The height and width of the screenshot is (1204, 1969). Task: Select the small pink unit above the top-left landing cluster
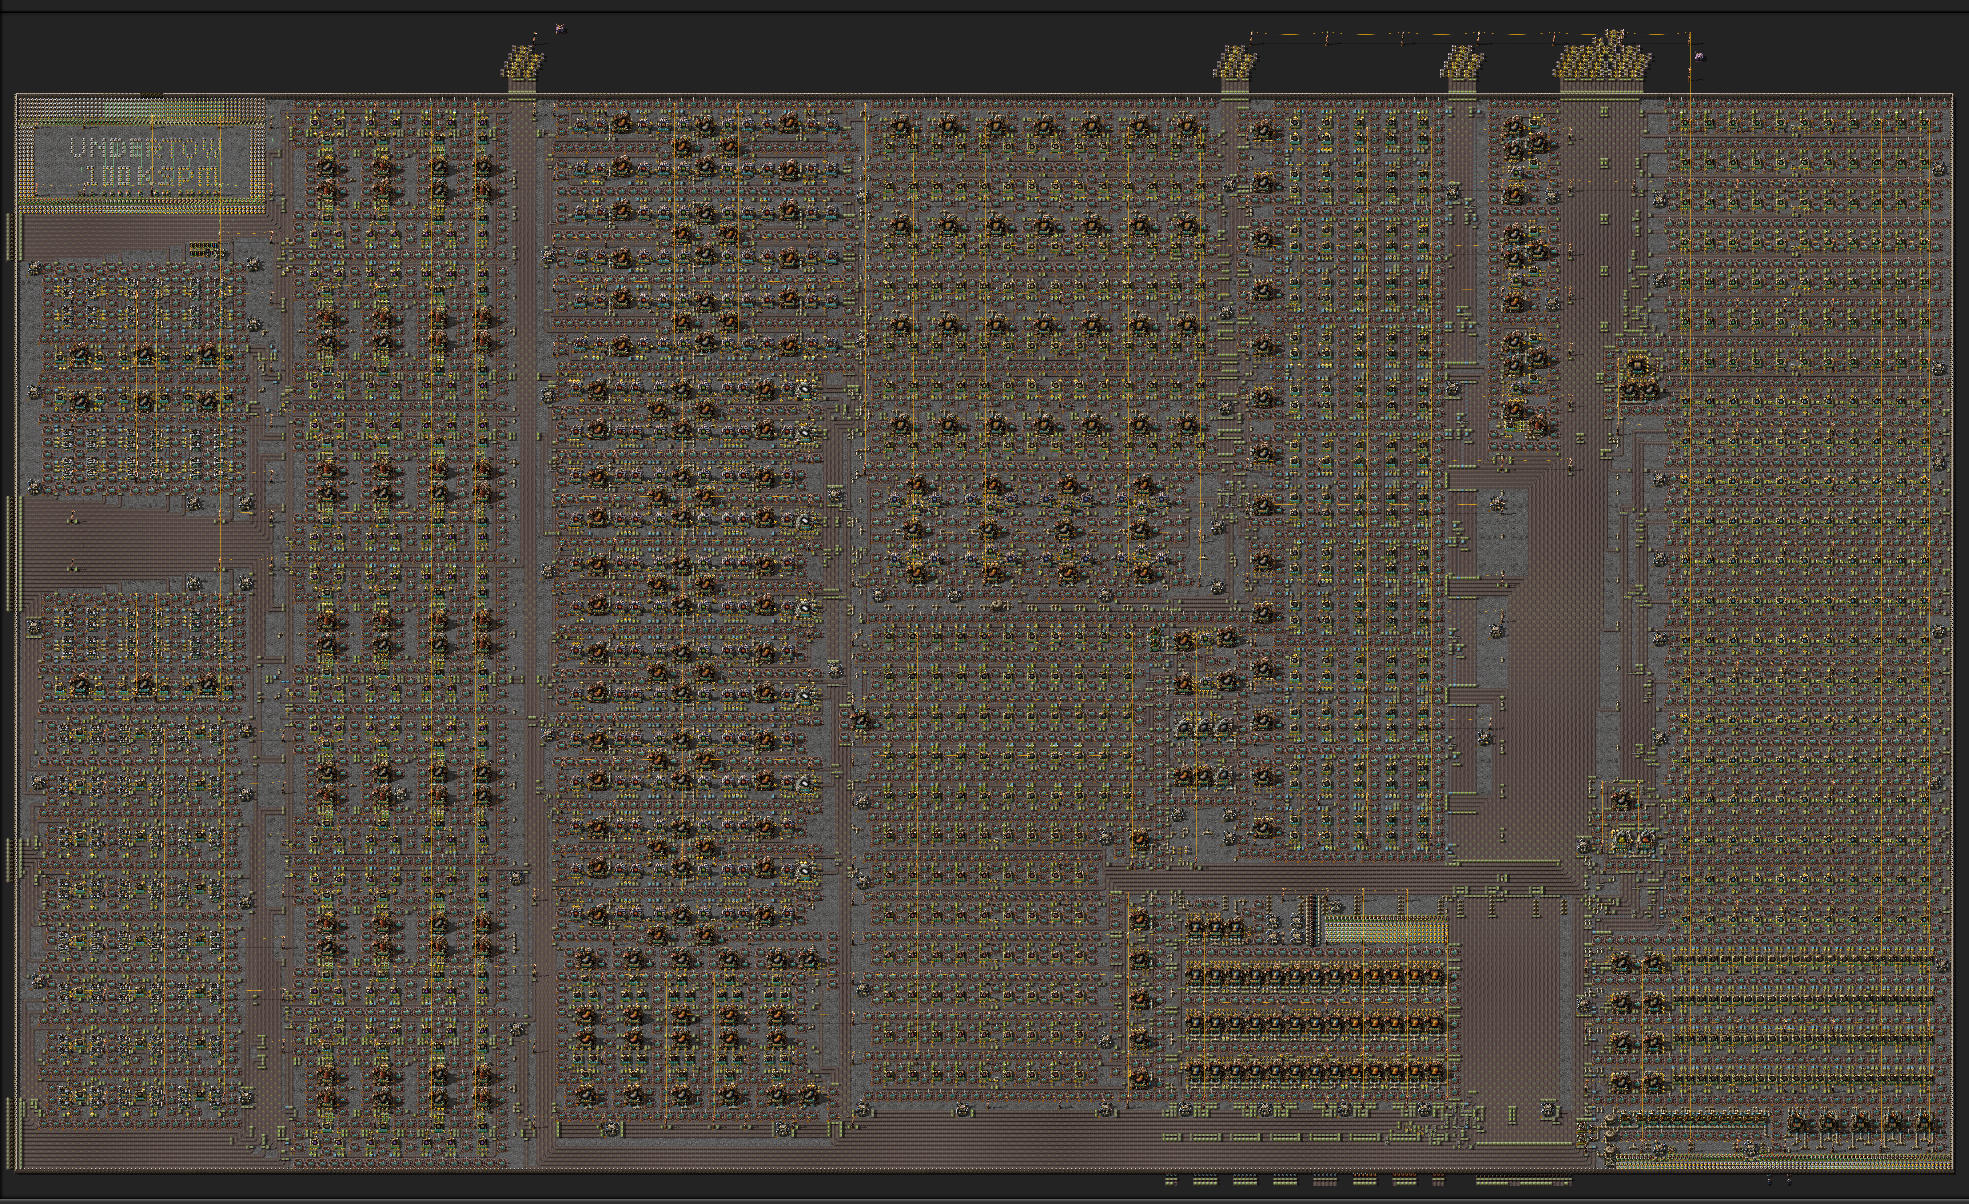(x=559, y=29)
